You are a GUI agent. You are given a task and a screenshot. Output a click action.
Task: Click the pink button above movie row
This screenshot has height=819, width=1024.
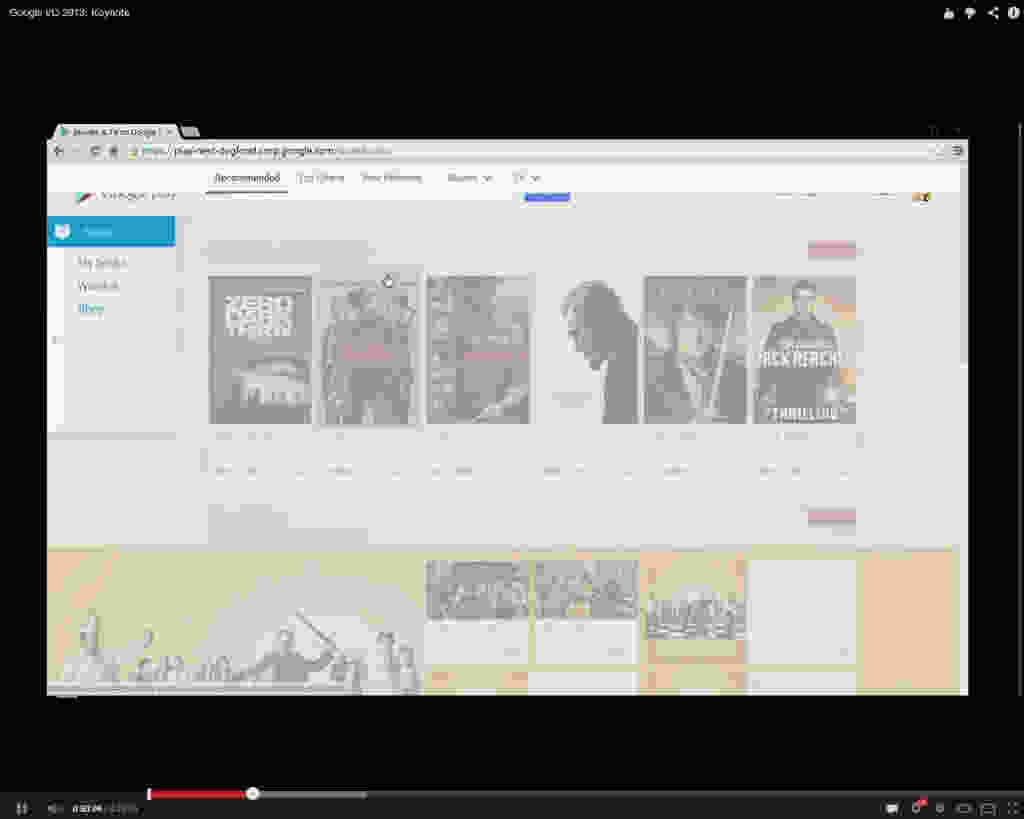pos(831,250)
